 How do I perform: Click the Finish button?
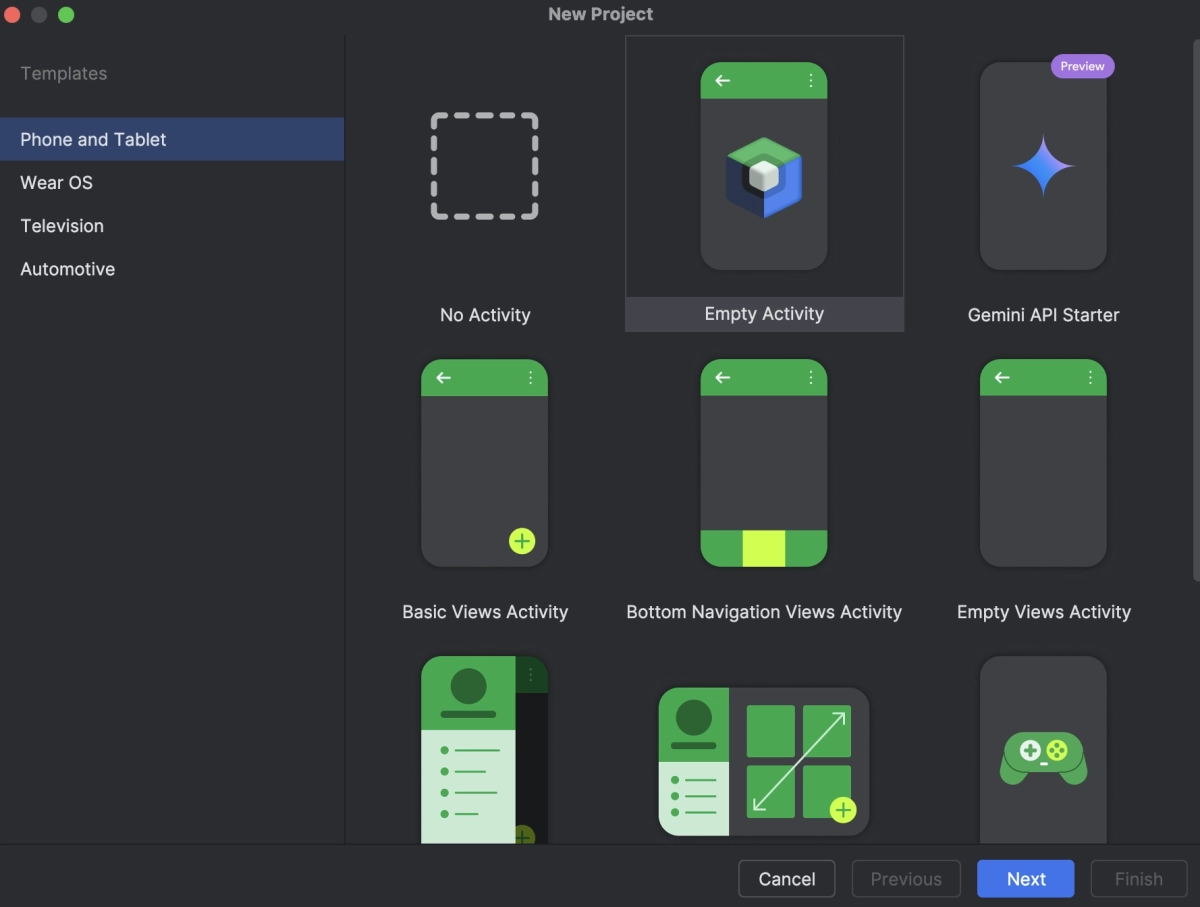[1138, 878]
